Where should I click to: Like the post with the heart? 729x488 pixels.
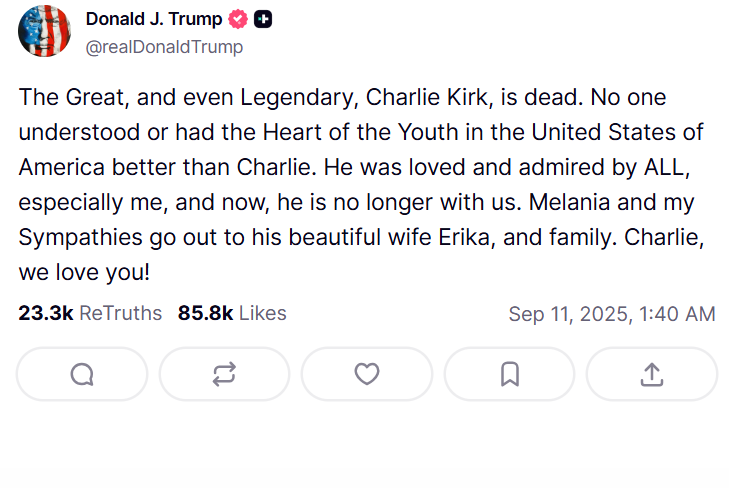pyautogui.click(x=367, y=374)
